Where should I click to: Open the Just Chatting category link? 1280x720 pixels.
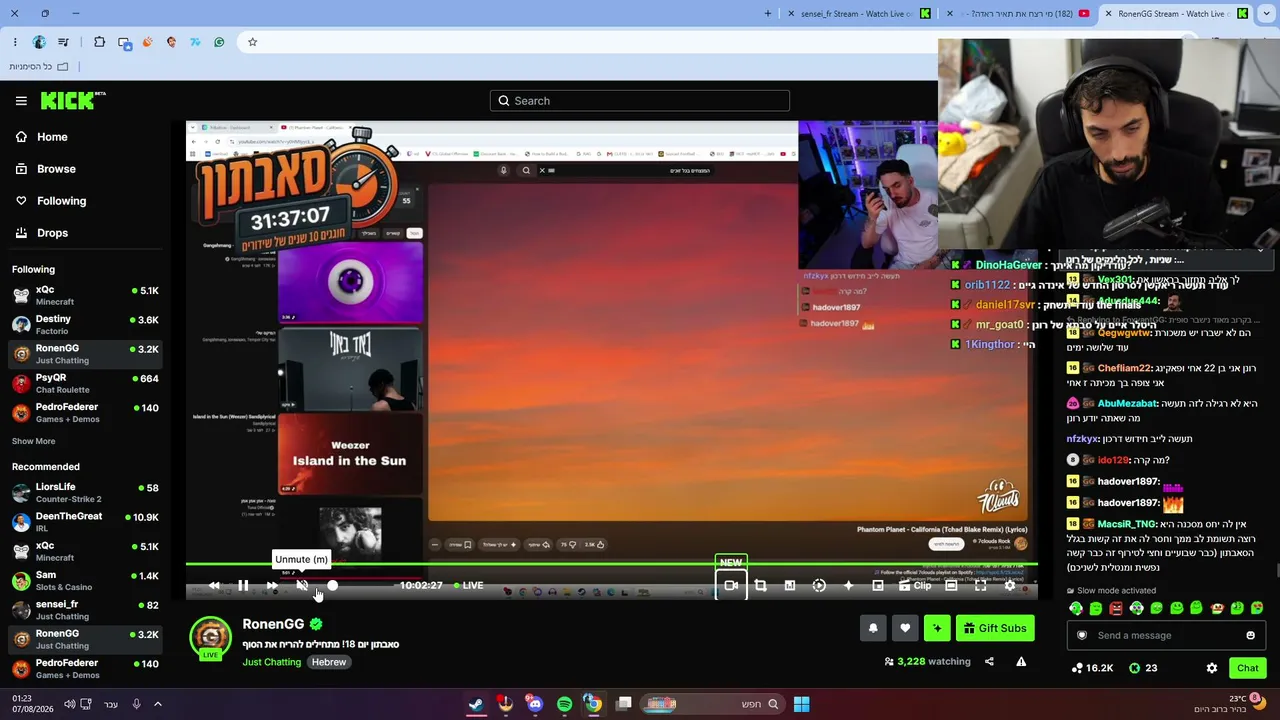point(271,662)
